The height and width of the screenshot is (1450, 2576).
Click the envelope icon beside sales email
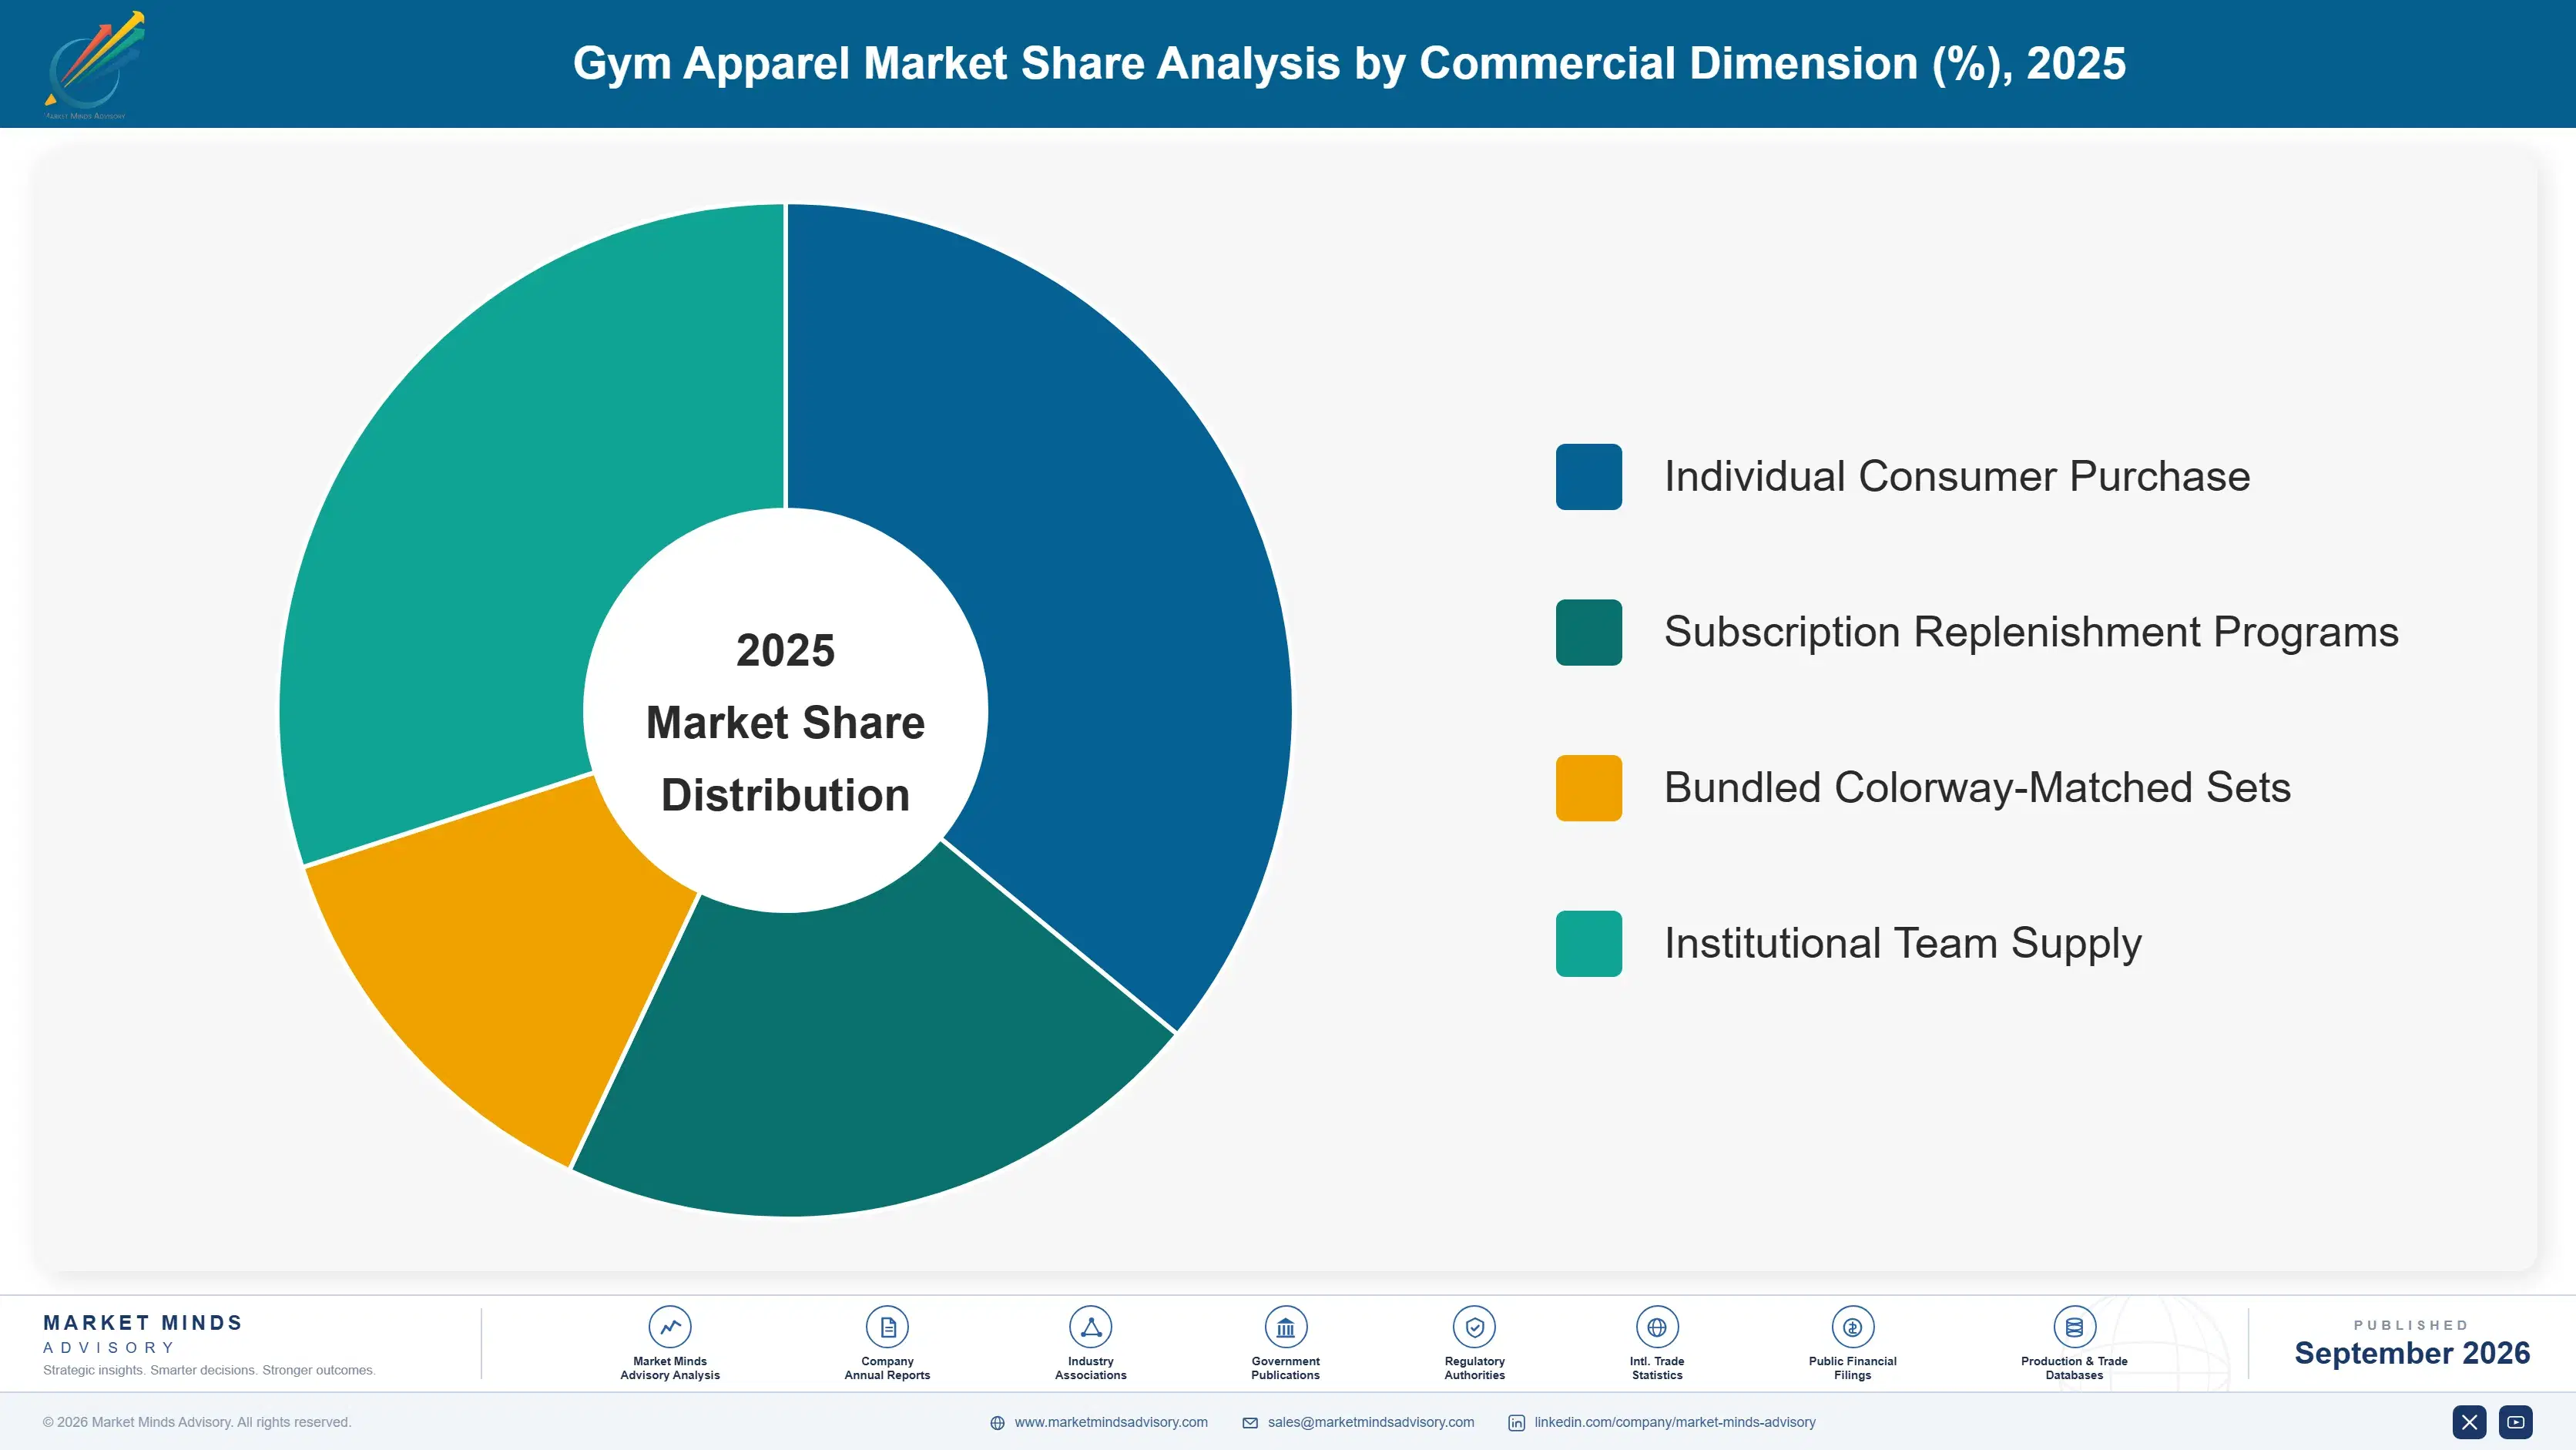point(1250,1423)
